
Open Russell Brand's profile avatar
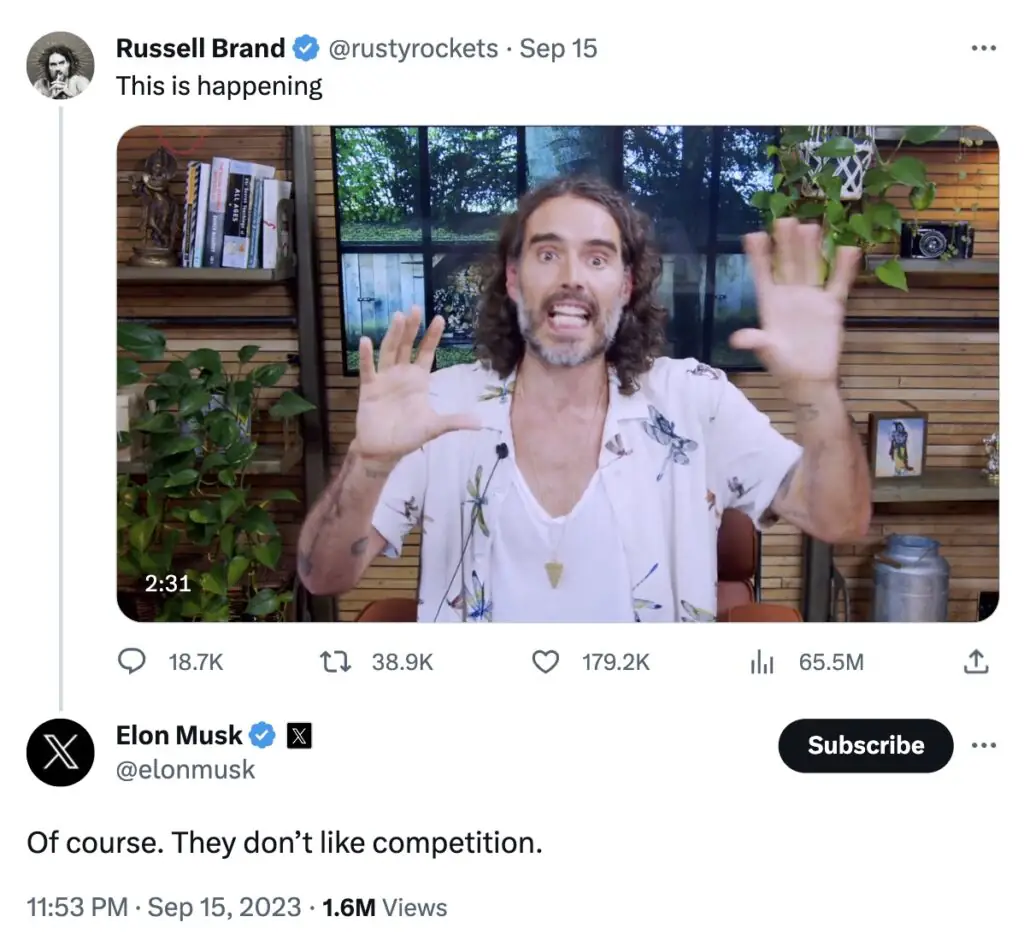point(60,65)
